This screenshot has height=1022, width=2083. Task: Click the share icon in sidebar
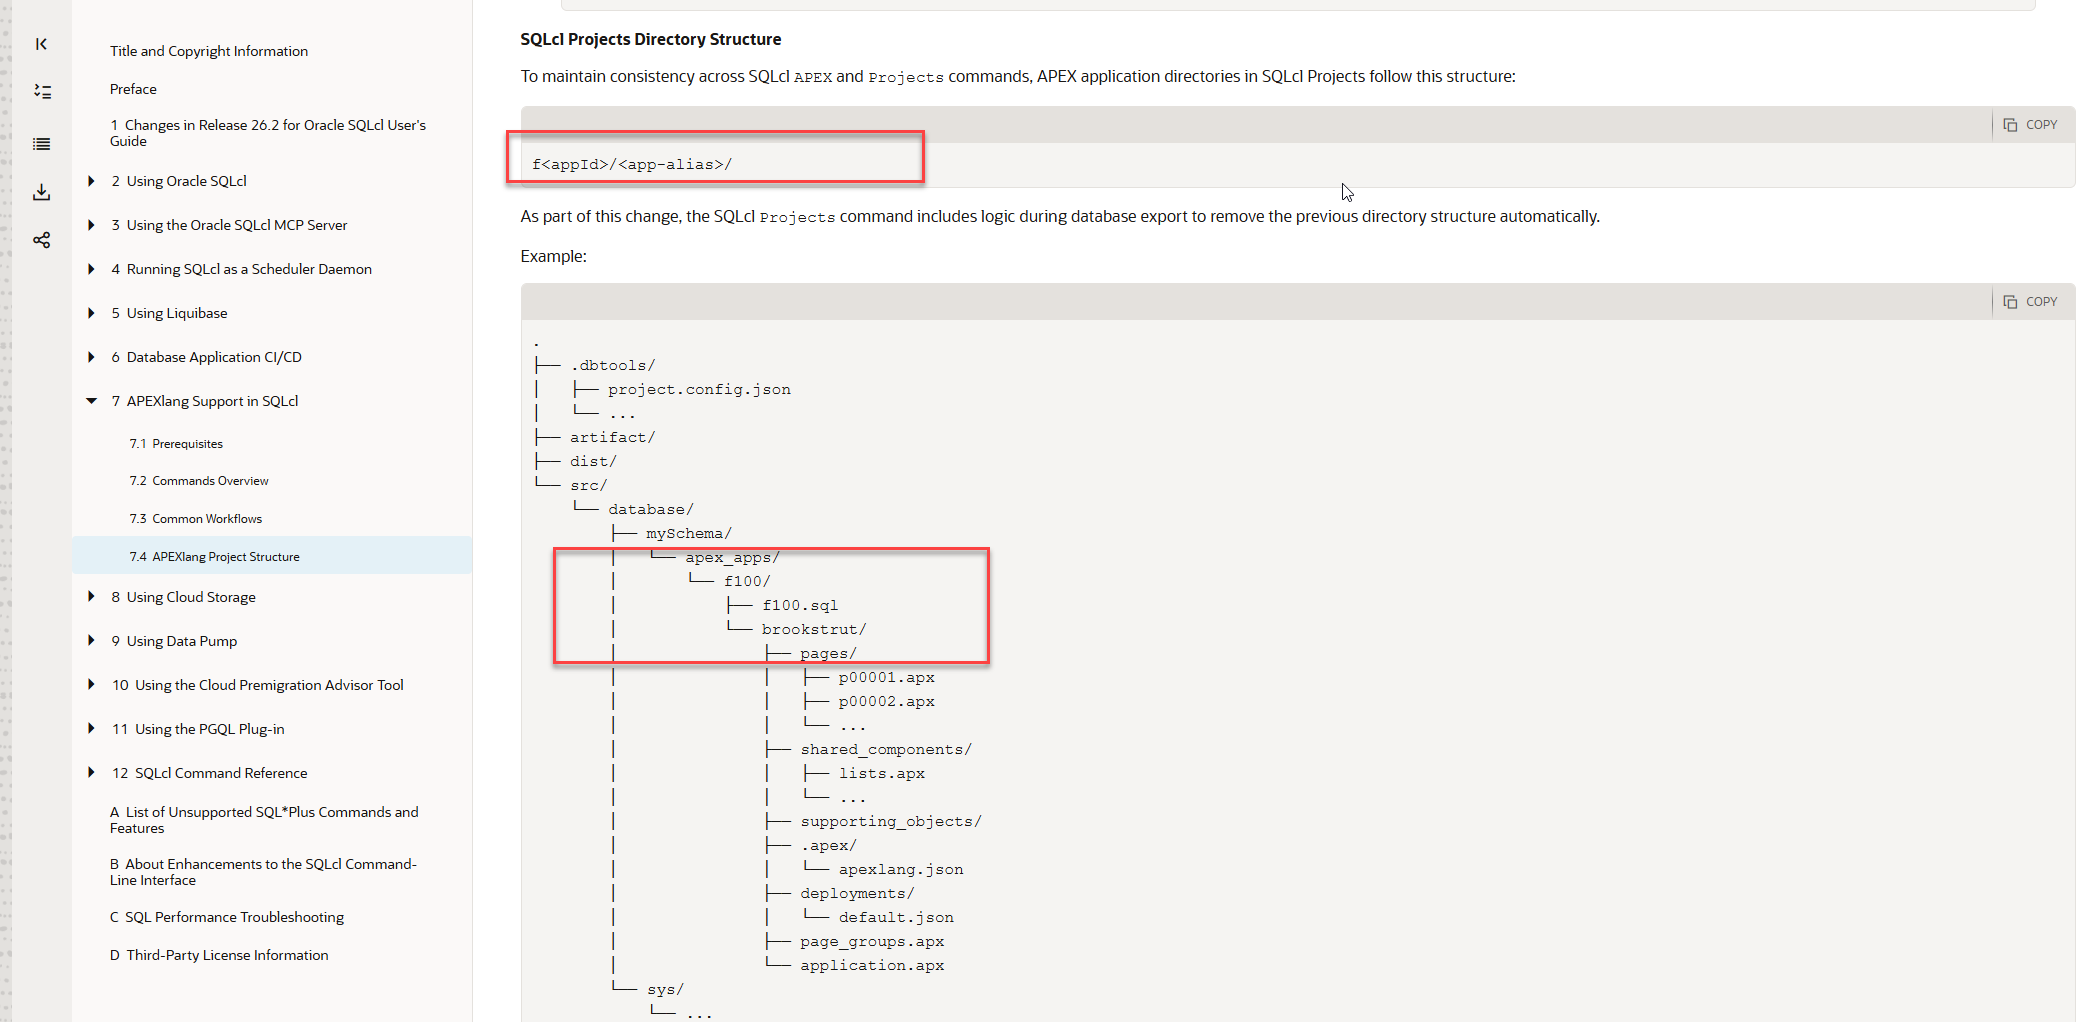coord(41,240)
